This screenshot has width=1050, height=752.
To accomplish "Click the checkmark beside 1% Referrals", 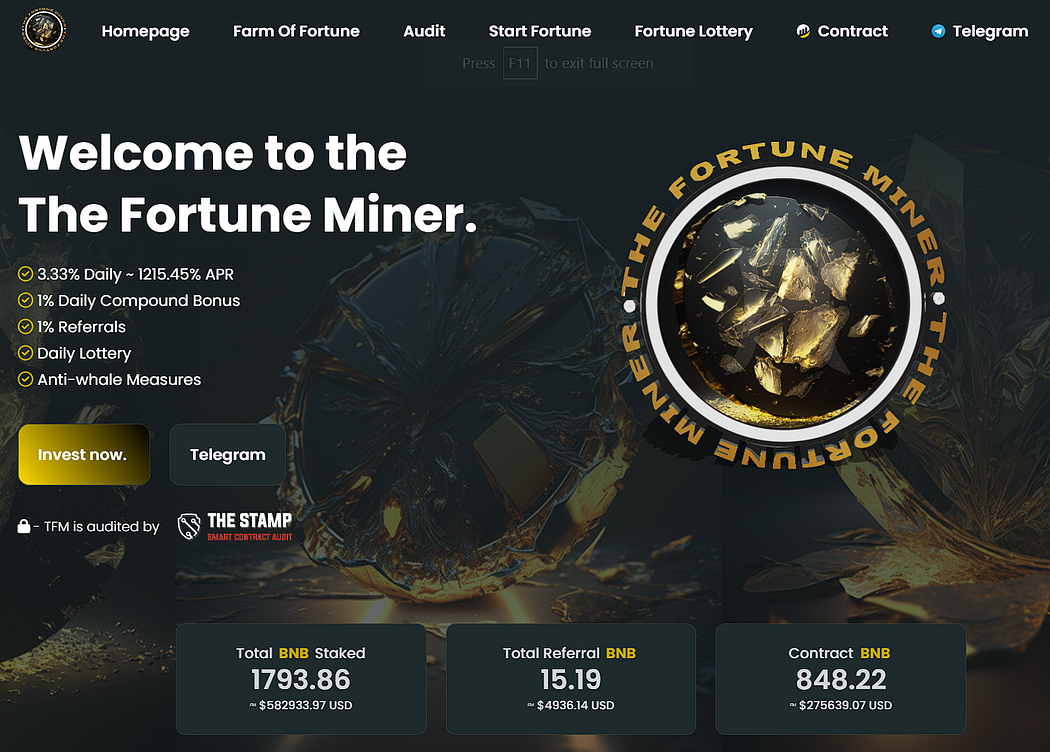I will pos(25,327).
